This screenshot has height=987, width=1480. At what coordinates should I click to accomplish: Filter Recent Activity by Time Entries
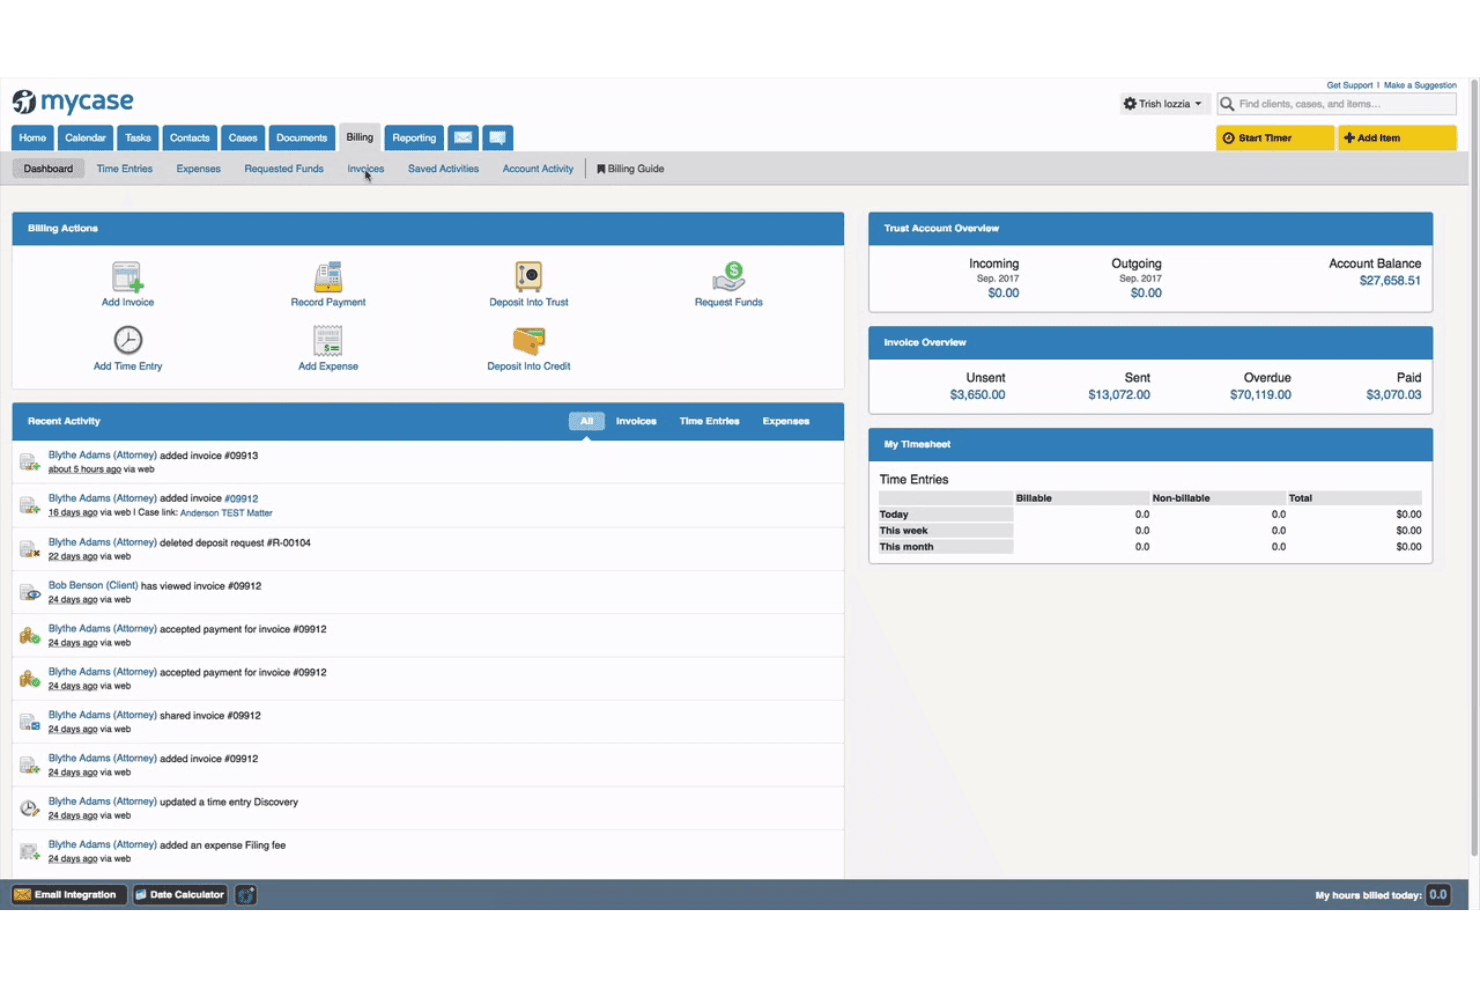coord(709,421)
